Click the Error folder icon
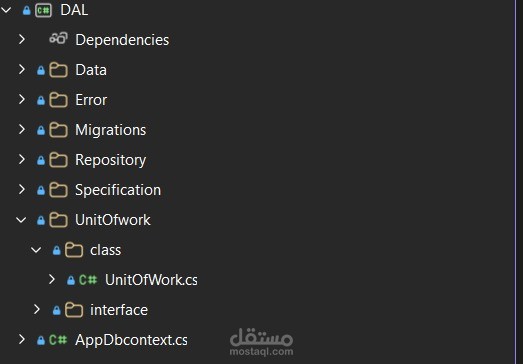The width and height of the screenshot is (523, 364). pos(58,100)
